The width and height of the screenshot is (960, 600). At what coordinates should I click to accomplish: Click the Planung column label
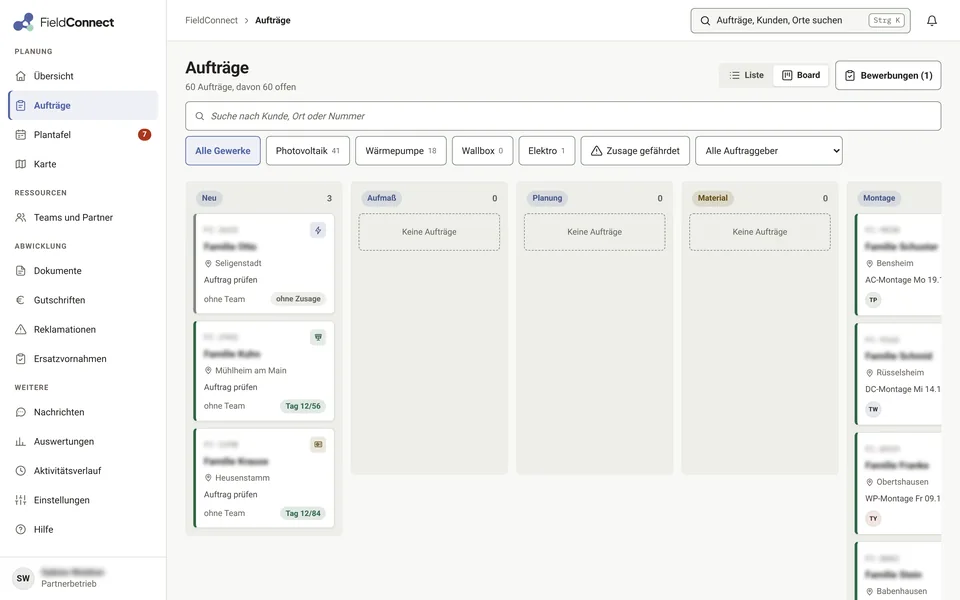click(x=547, y=198)
